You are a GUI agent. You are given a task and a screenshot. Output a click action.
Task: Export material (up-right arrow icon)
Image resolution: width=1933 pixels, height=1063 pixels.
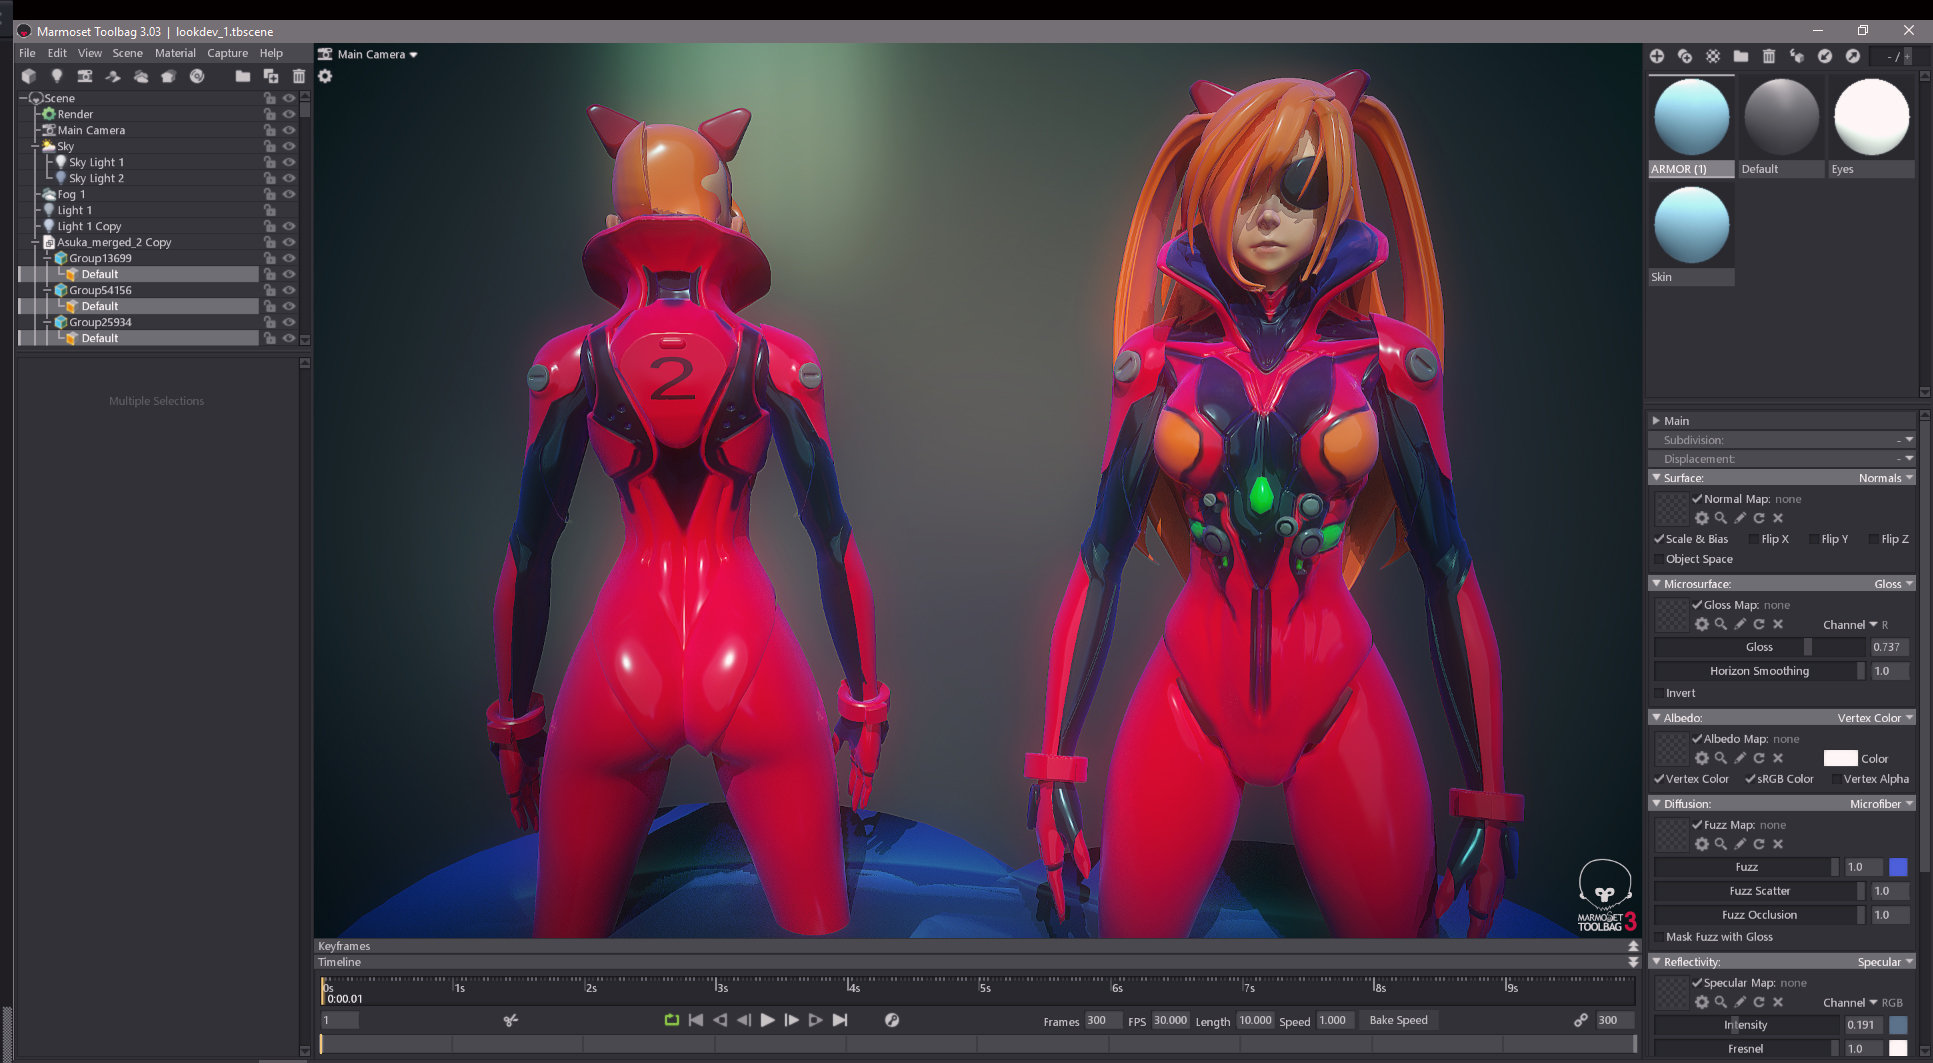pos(1853,56)
